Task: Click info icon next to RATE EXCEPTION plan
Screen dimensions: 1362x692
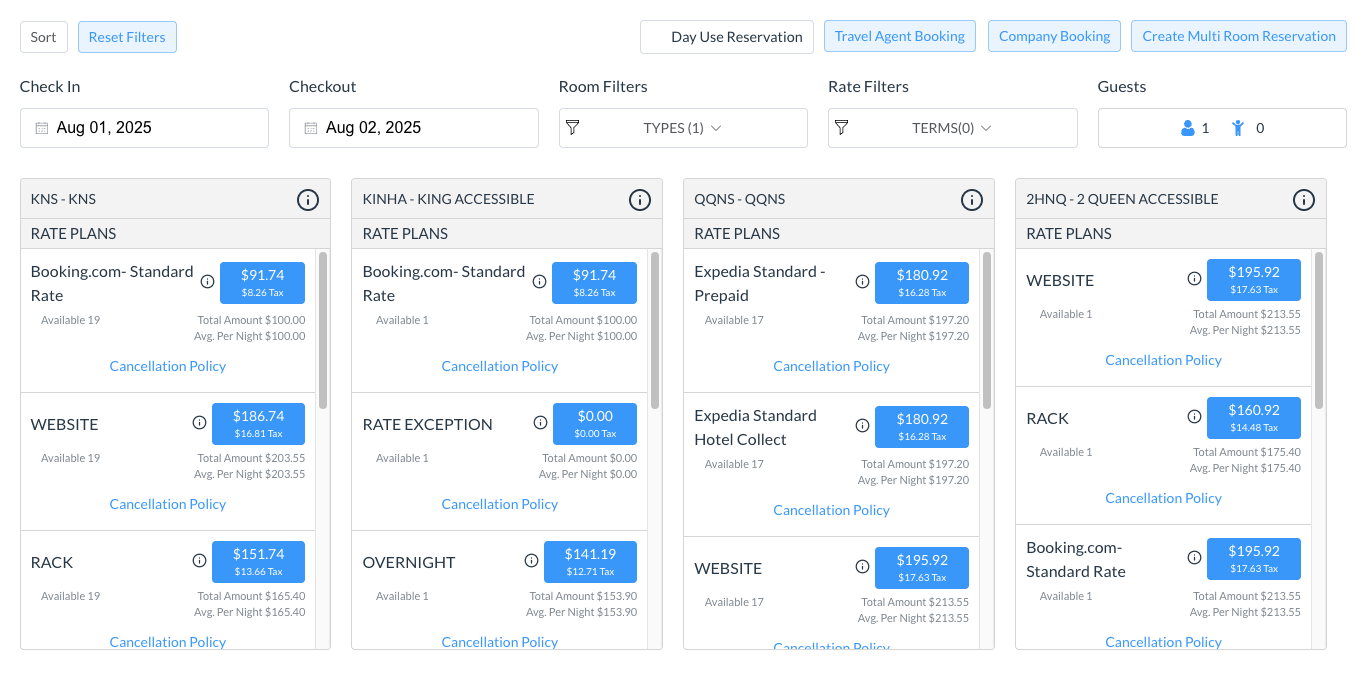Action: (540, 423)
